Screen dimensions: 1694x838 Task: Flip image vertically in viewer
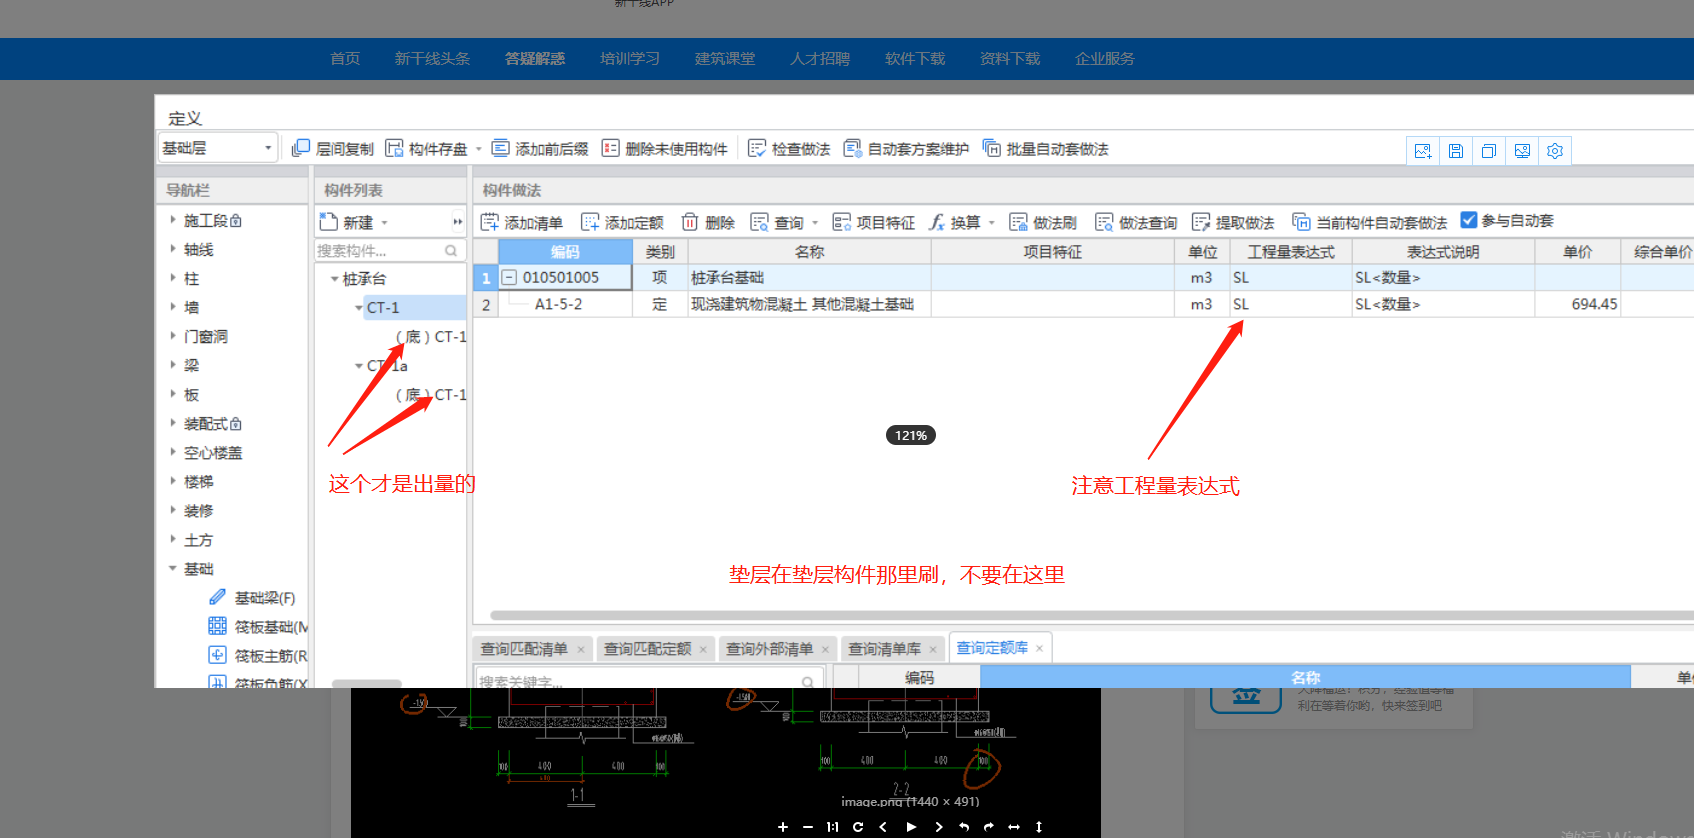(x=1039, y=827)
